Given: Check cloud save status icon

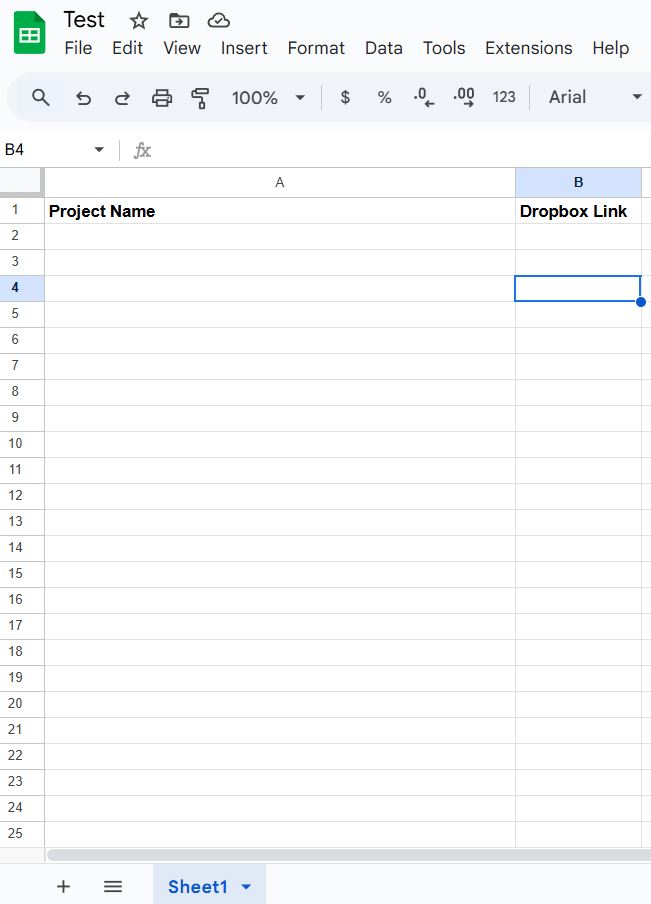Looking at the screenshot, I should point(218,21).
